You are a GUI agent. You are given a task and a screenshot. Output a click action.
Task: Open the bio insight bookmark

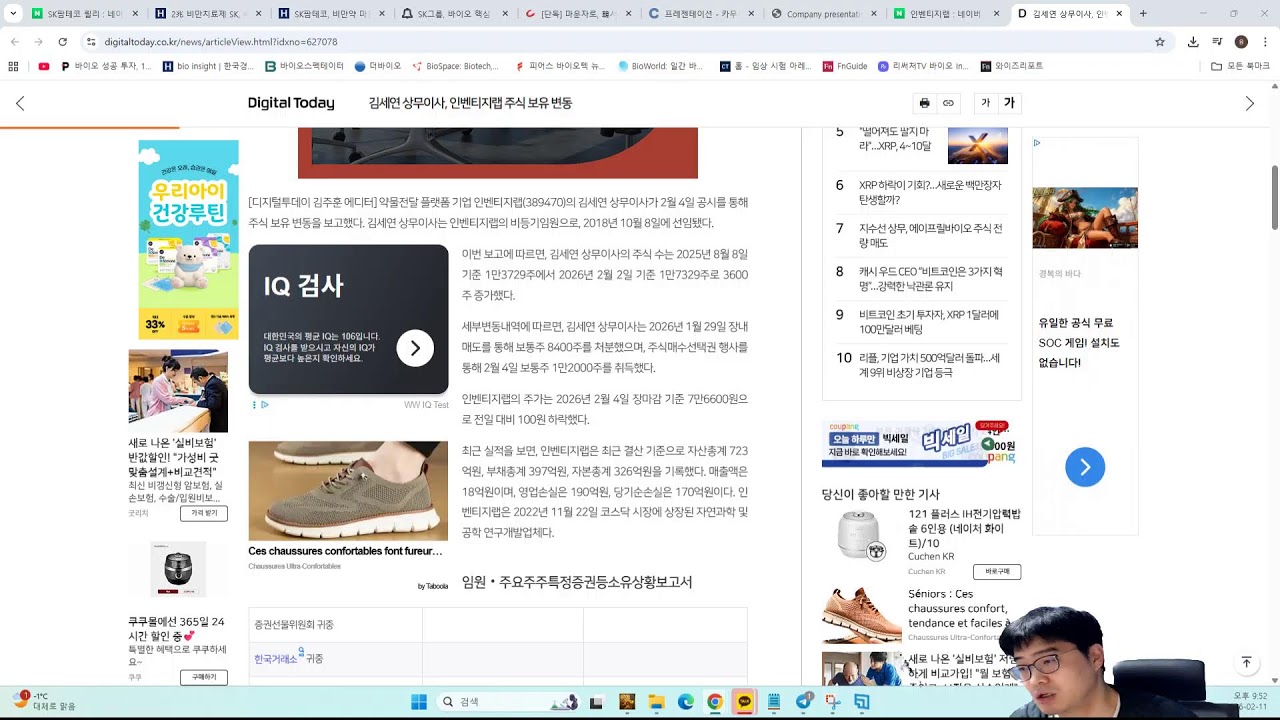208,66
